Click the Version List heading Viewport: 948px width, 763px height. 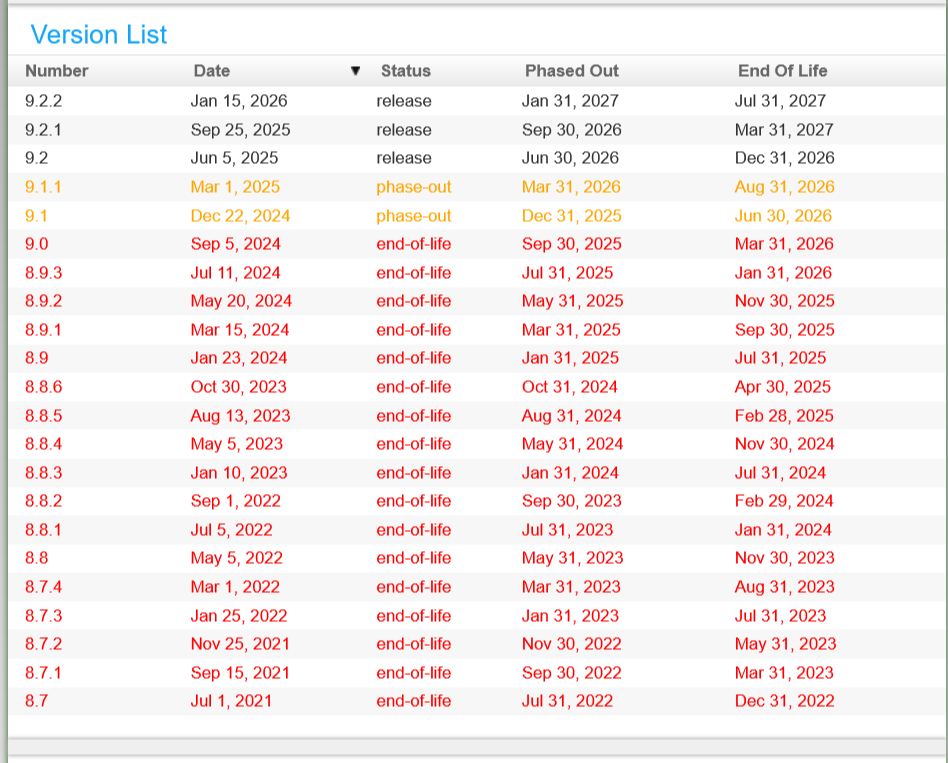(x=99, y=35)
